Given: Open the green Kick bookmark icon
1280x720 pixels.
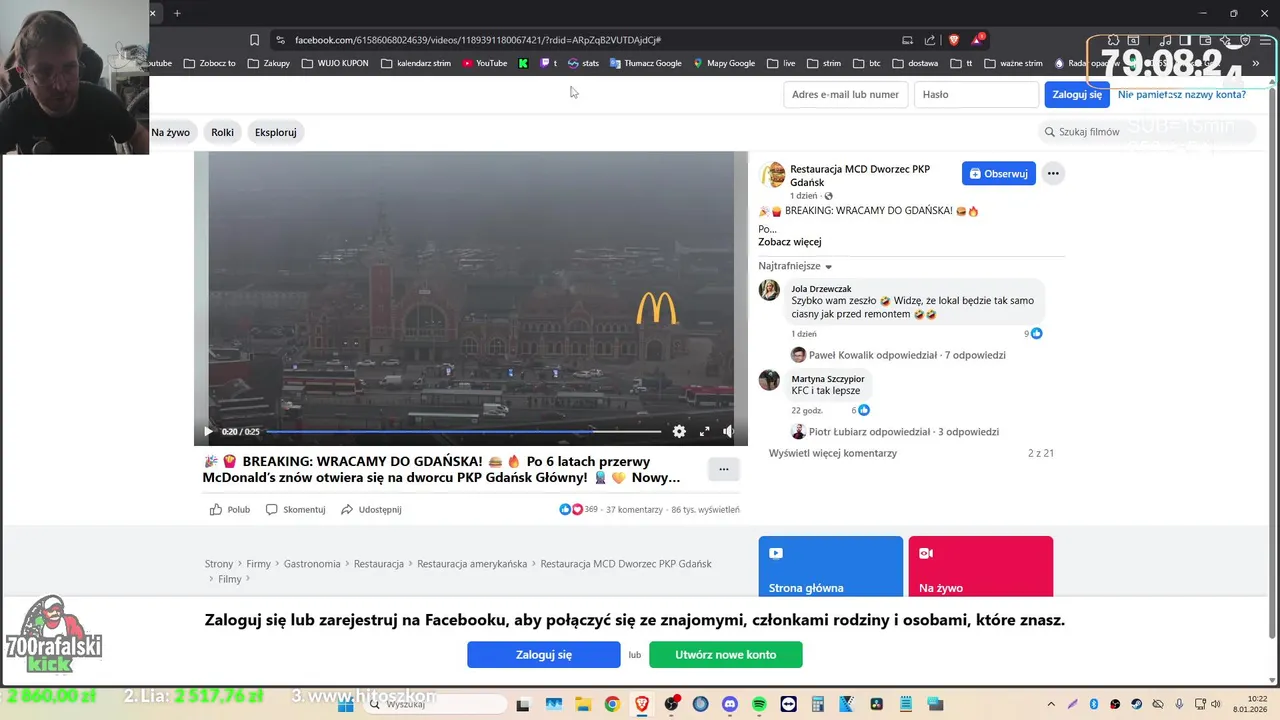Looking at the screenshot, I should (x=523, y=63).
